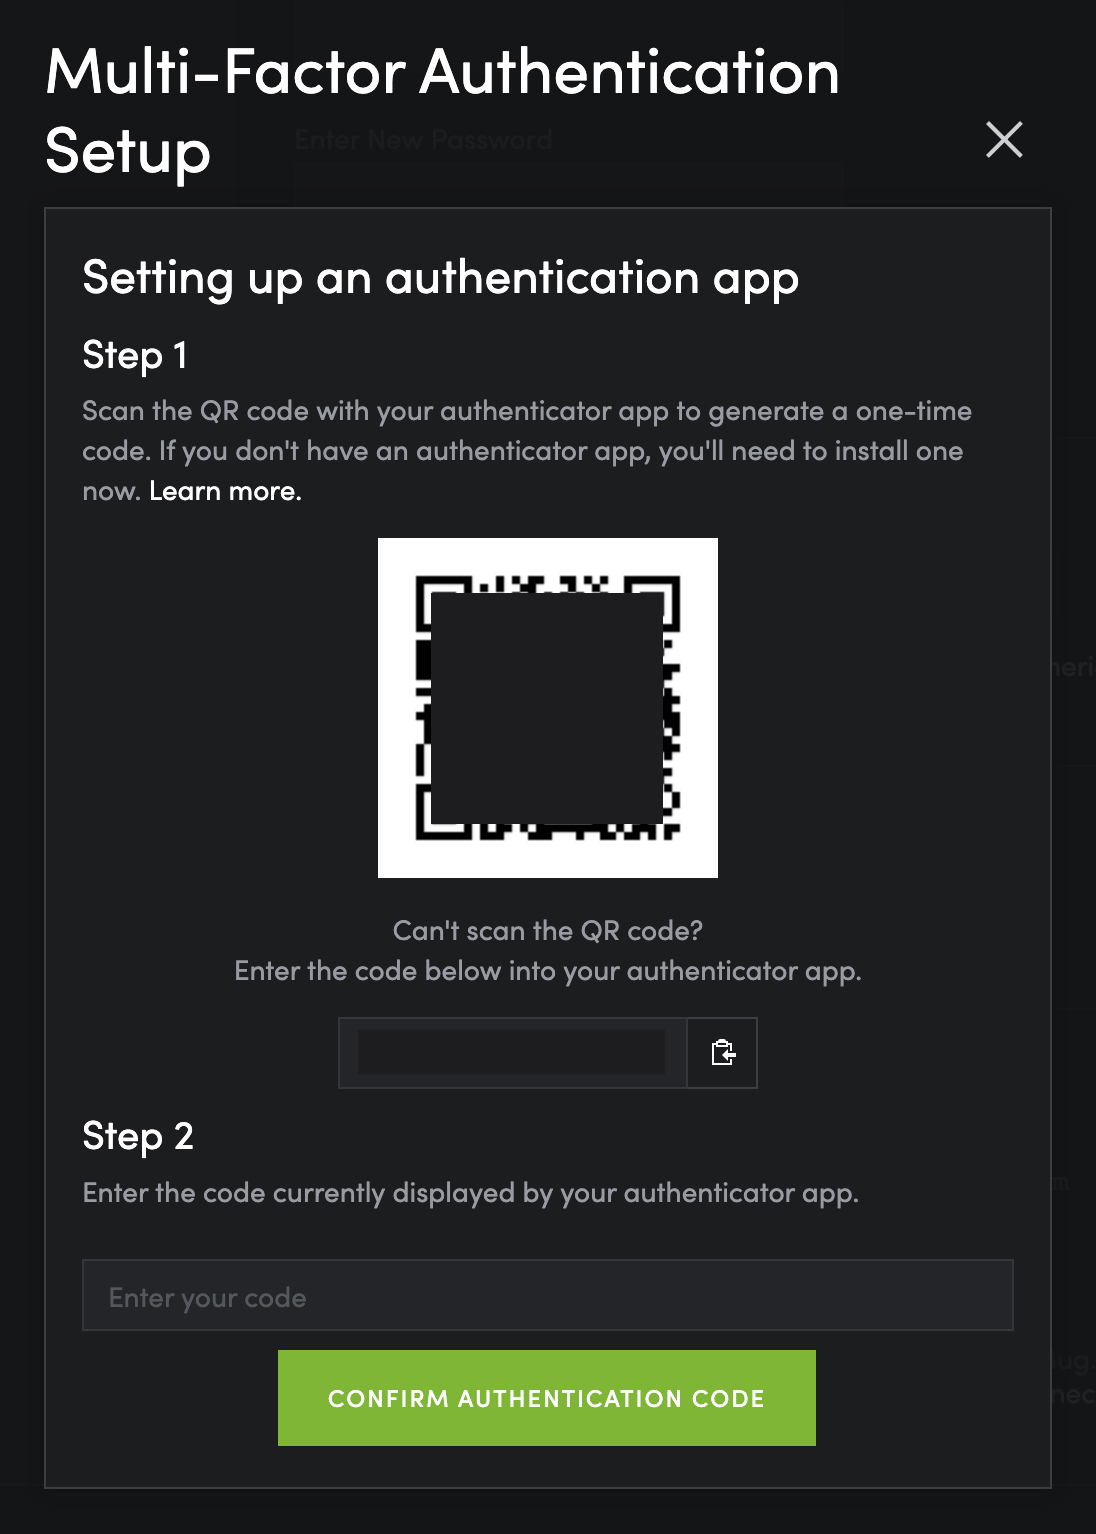1096x1534 pixels.
Task: Click the white border around the QR code
Action: coord(395,858)
